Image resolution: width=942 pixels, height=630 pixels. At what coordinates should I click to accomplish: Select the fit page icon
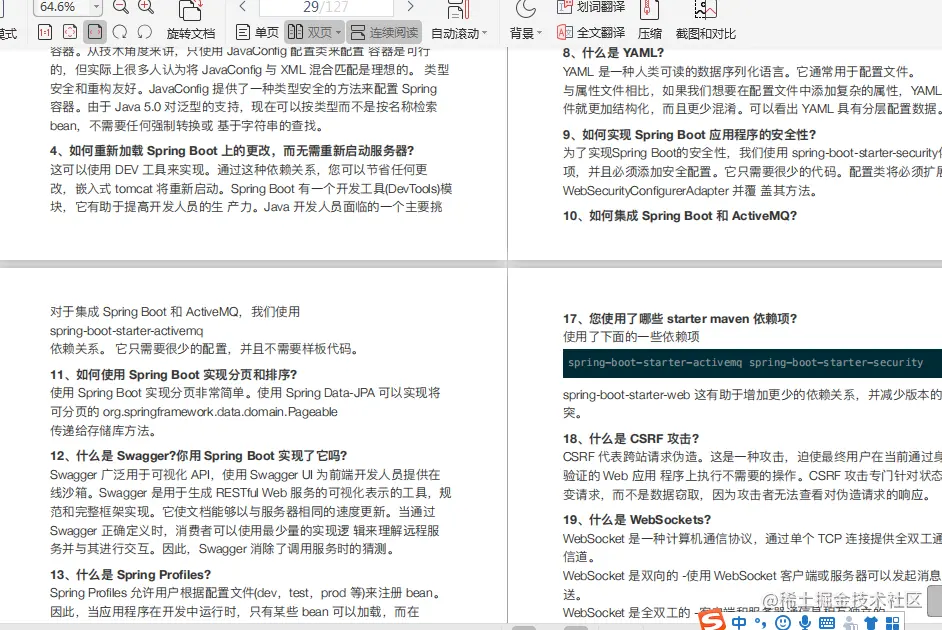click(70, 32)
